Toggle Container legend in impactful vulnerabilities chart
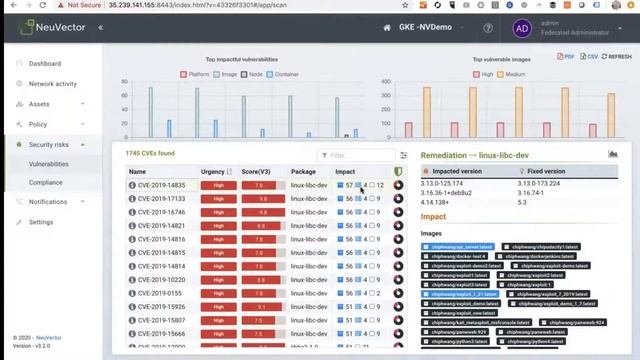This screenshot has width=640, height=360. pyautogui.click(x=282, y=74)
